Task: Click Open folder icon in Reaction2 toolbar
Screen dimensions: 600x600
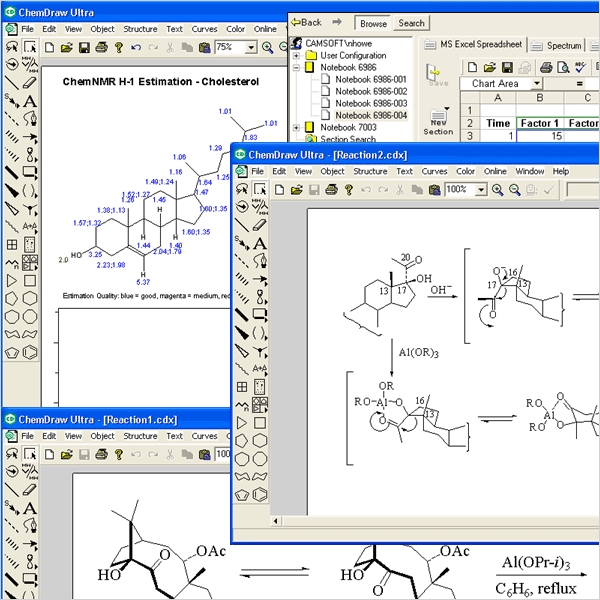Action: pyautogui.click(x=297, y=190)
